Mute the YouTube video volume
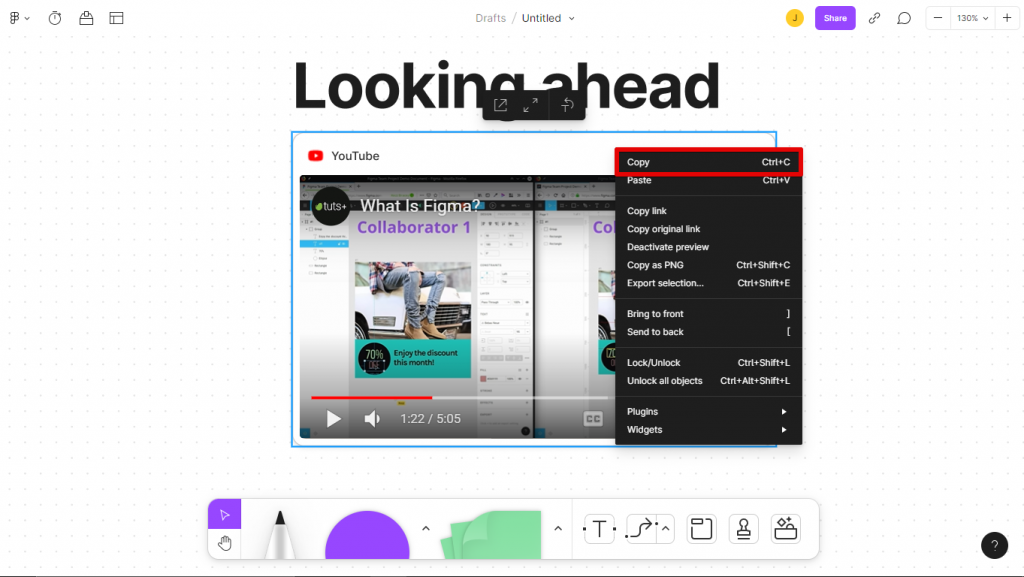The height and width of the screenshot is (577, 1024). (371, 418)
